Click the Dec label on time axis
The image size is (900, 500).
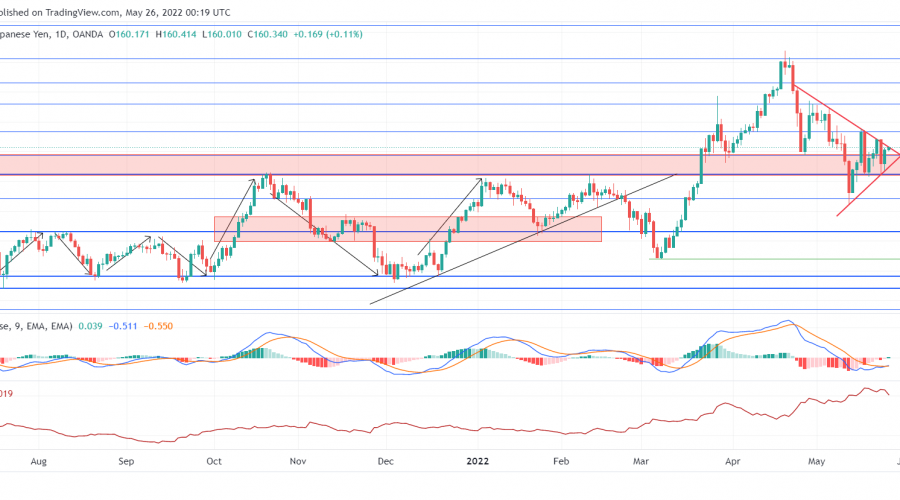click(386, 462)
